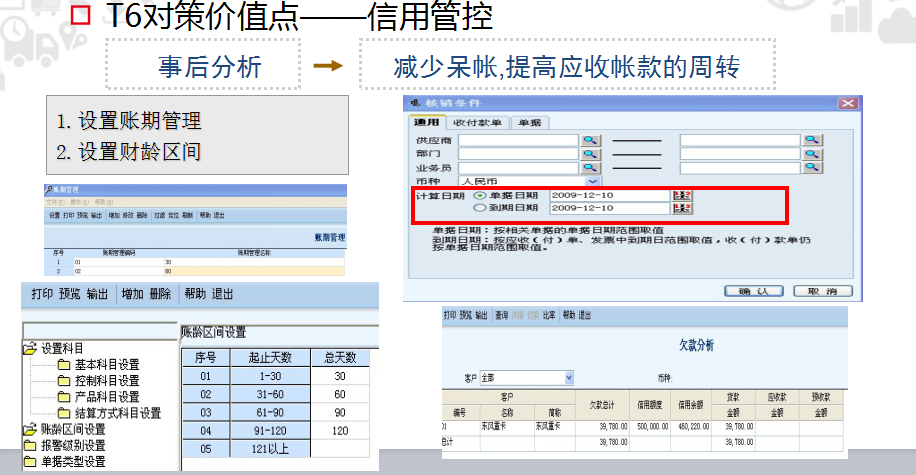This screenshot has width=916, height=475.
Task: Click the 单据类型设置 folder icon
Action: [x=30, y=462]
